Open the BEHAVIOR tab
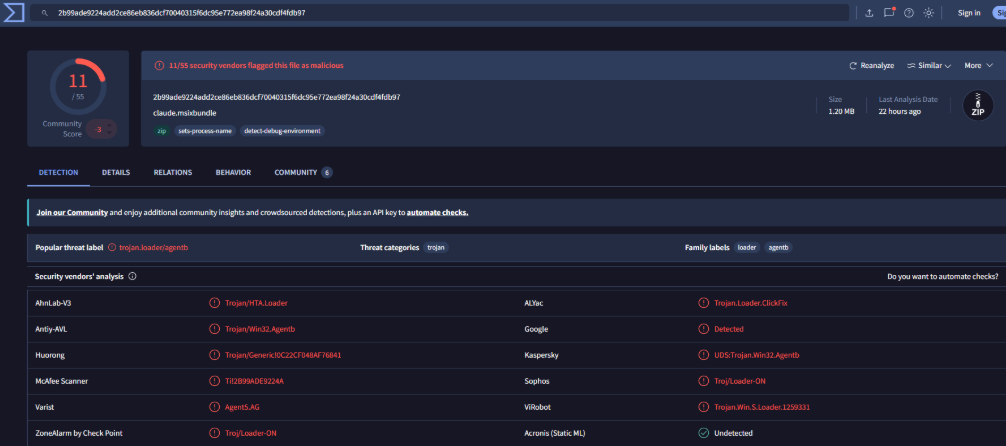Image resolution: width=1006 pixels, height=446 pixels. coord(234,173)
